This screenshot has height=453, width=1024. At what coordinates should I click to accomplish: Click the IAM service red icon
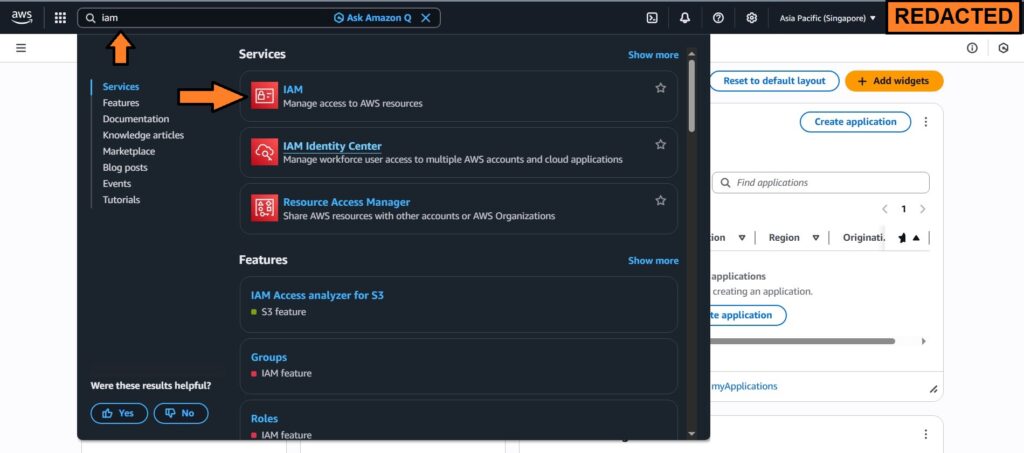click(x=264, y=96)
